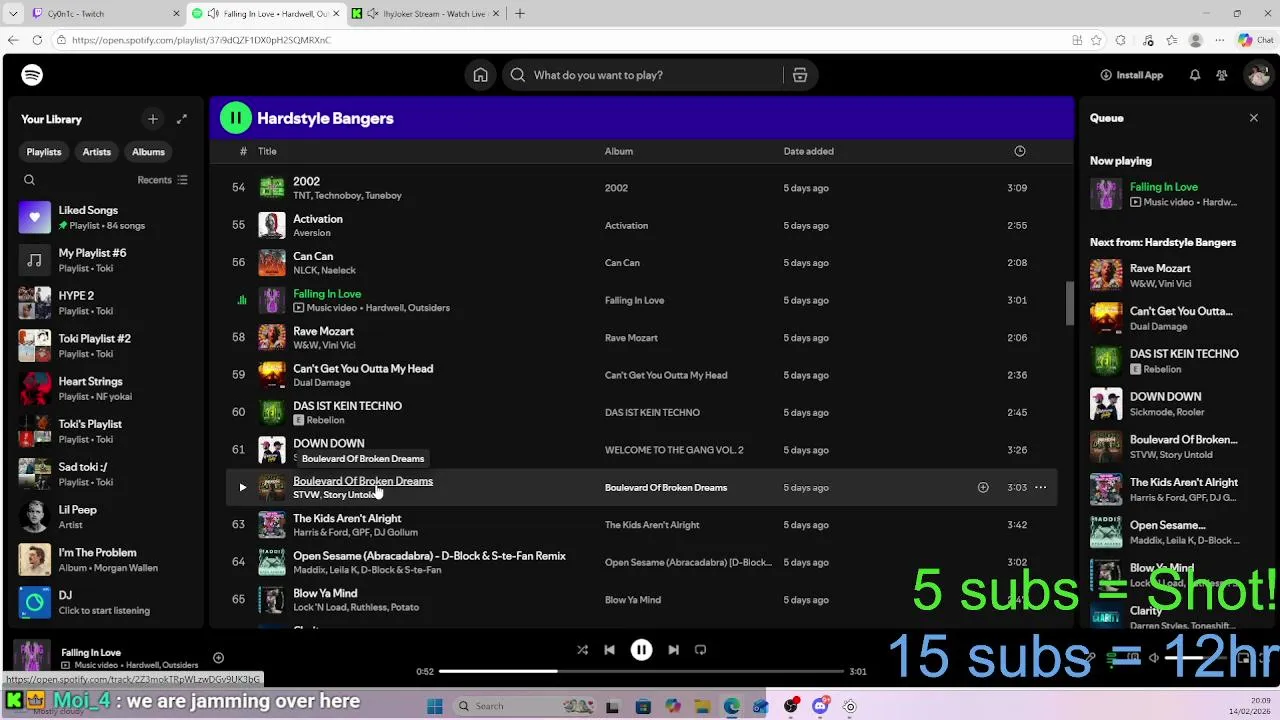The height and width of the screenshot is (720, 1280).
Task: Open My Playlist #6
Action: [107, 260]
